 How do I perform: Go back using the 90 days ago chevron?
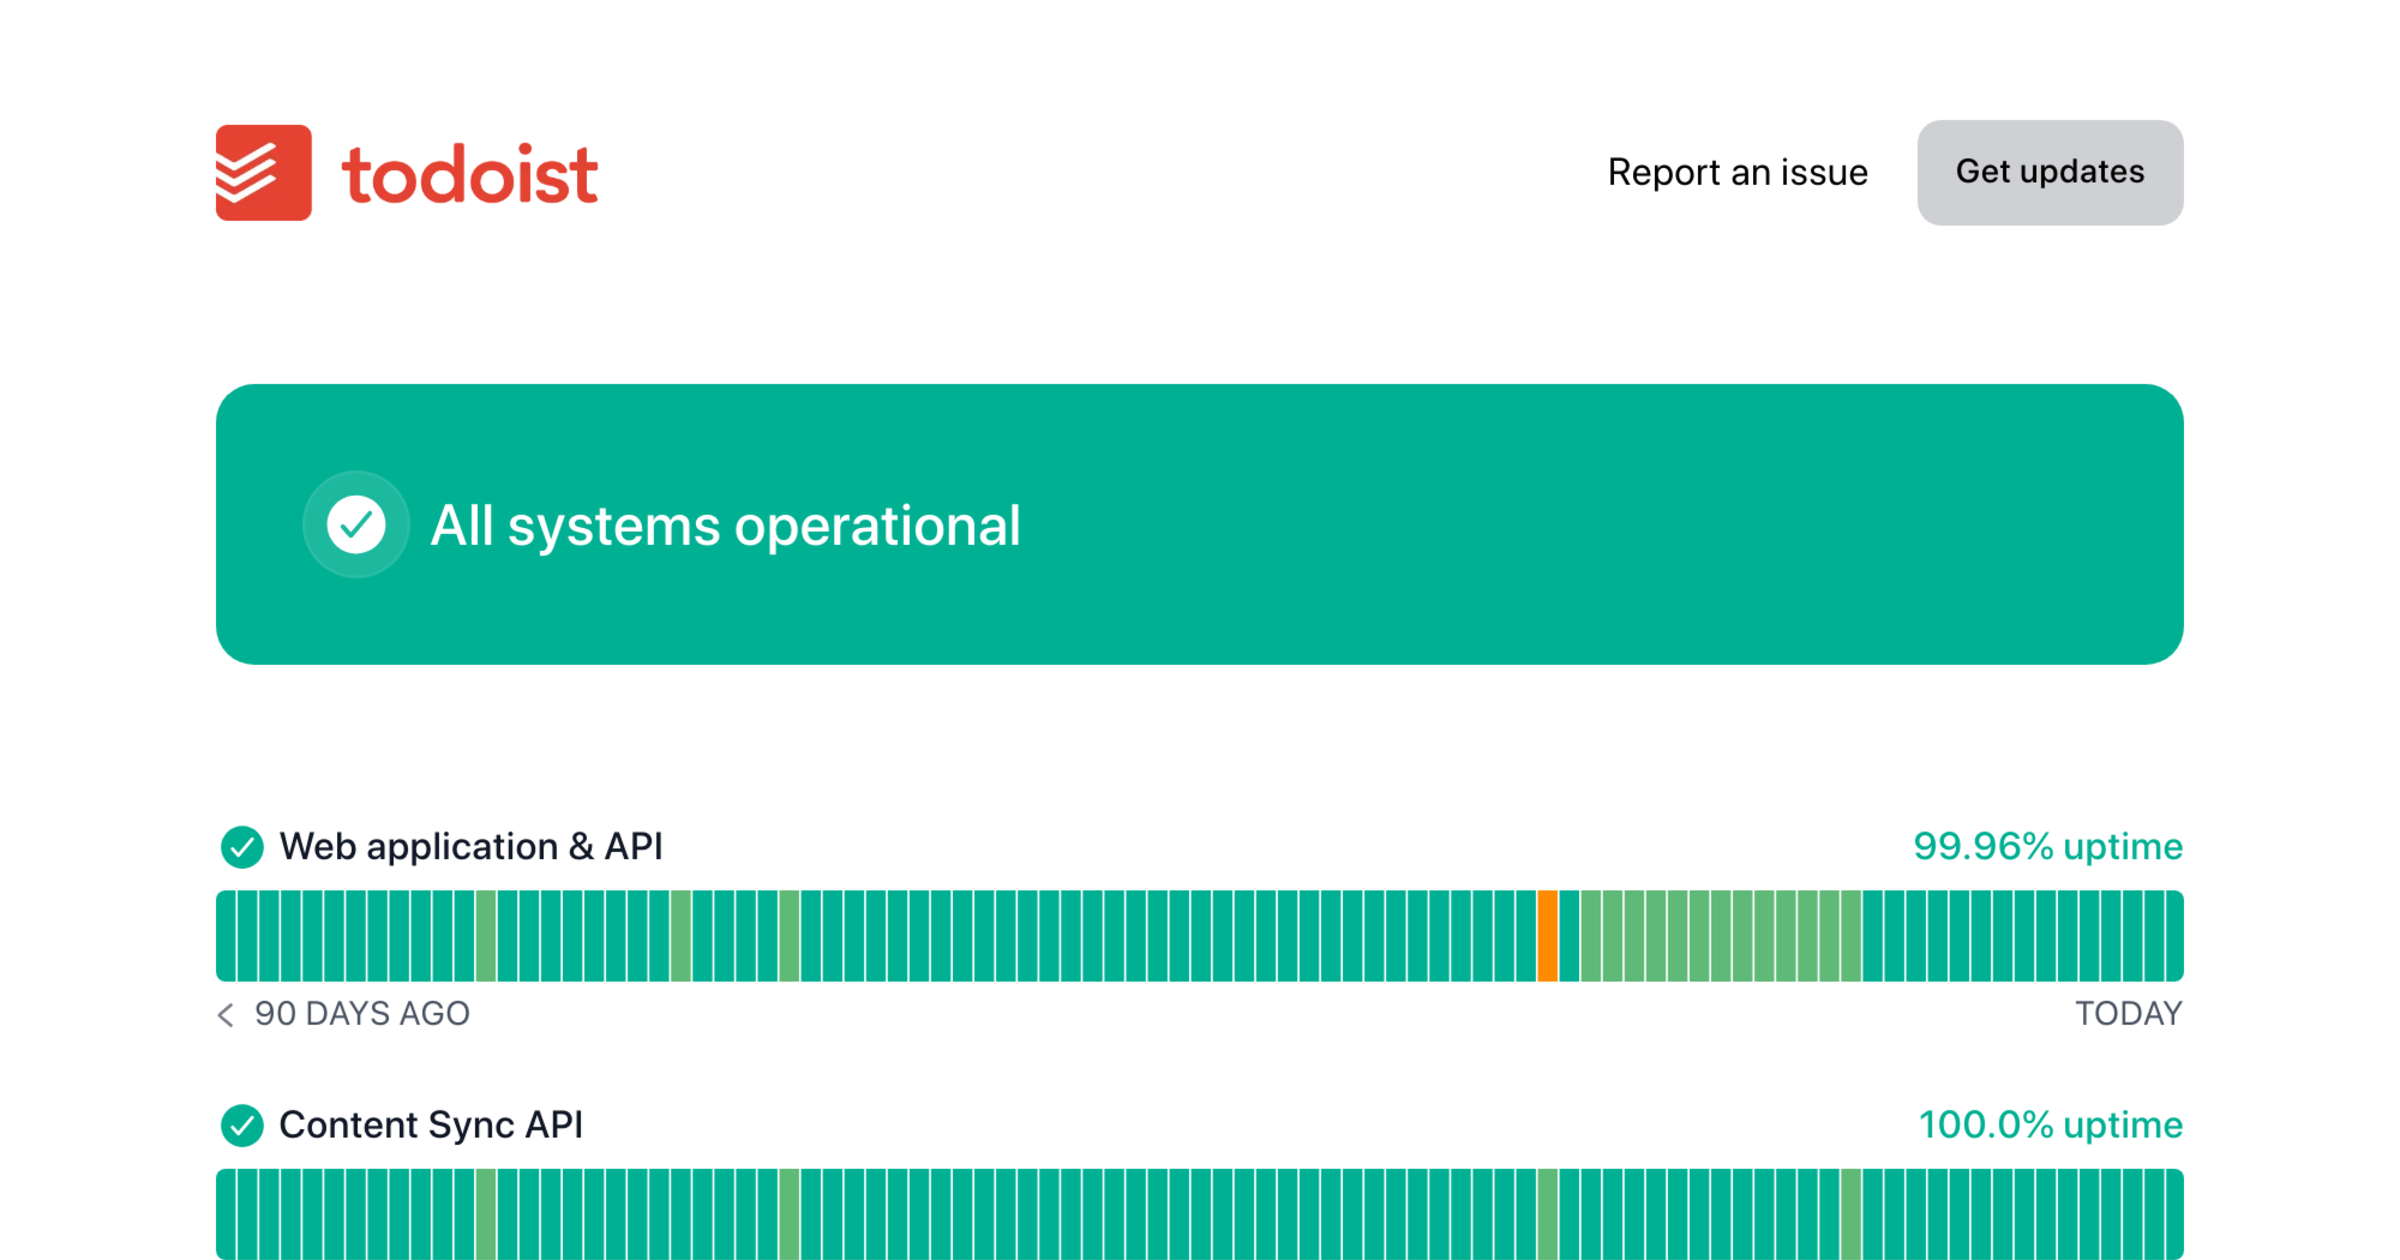pos(226,1015)
